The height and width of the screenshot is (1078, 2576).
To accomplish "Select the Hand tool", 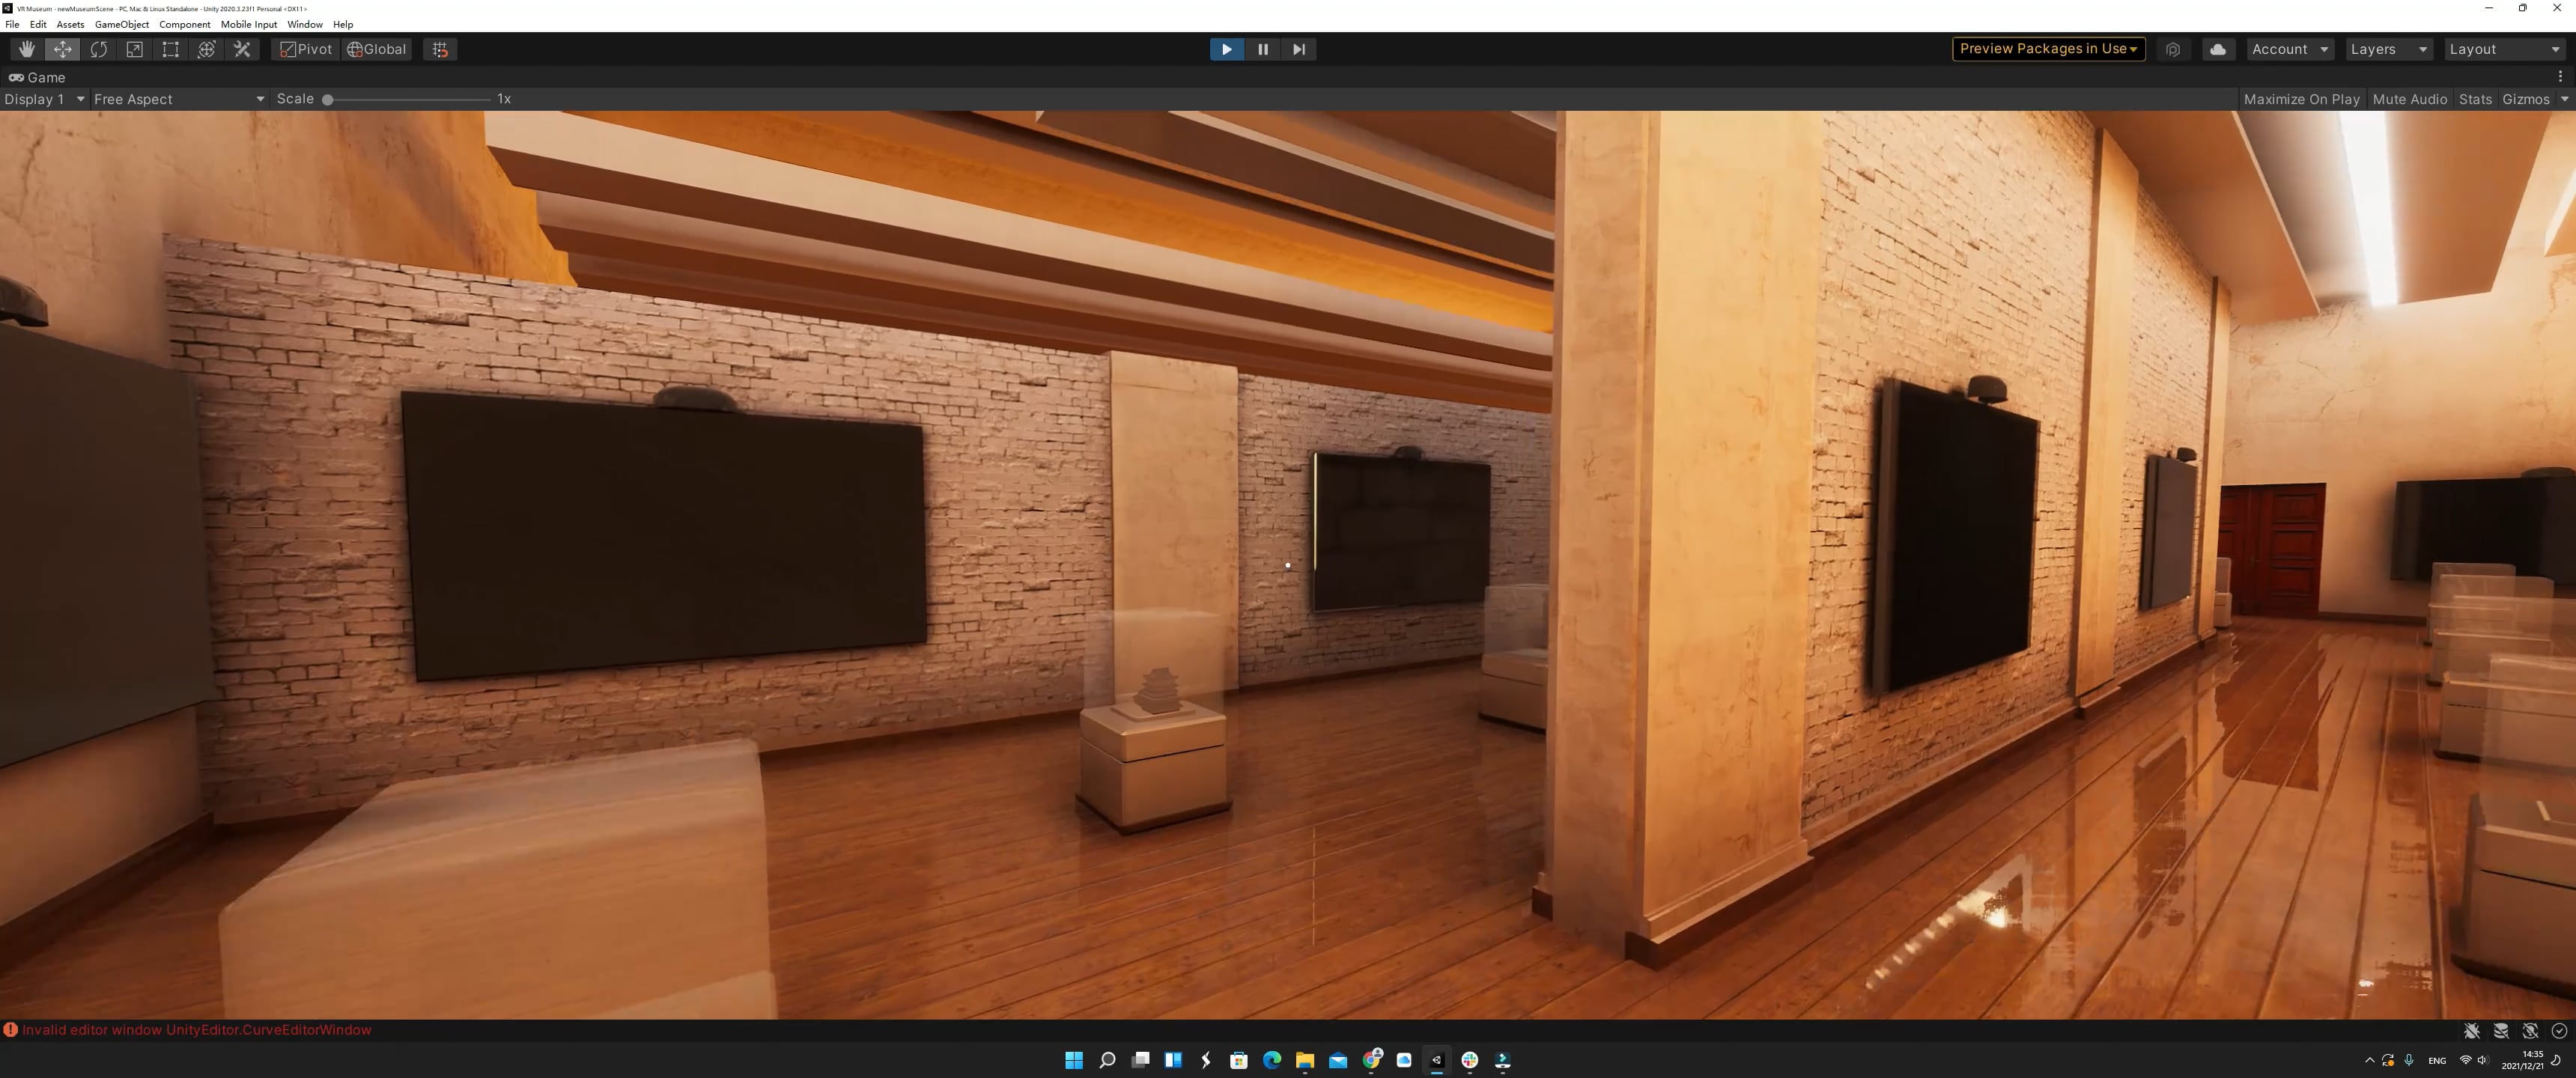I will (x=27, y=49).
